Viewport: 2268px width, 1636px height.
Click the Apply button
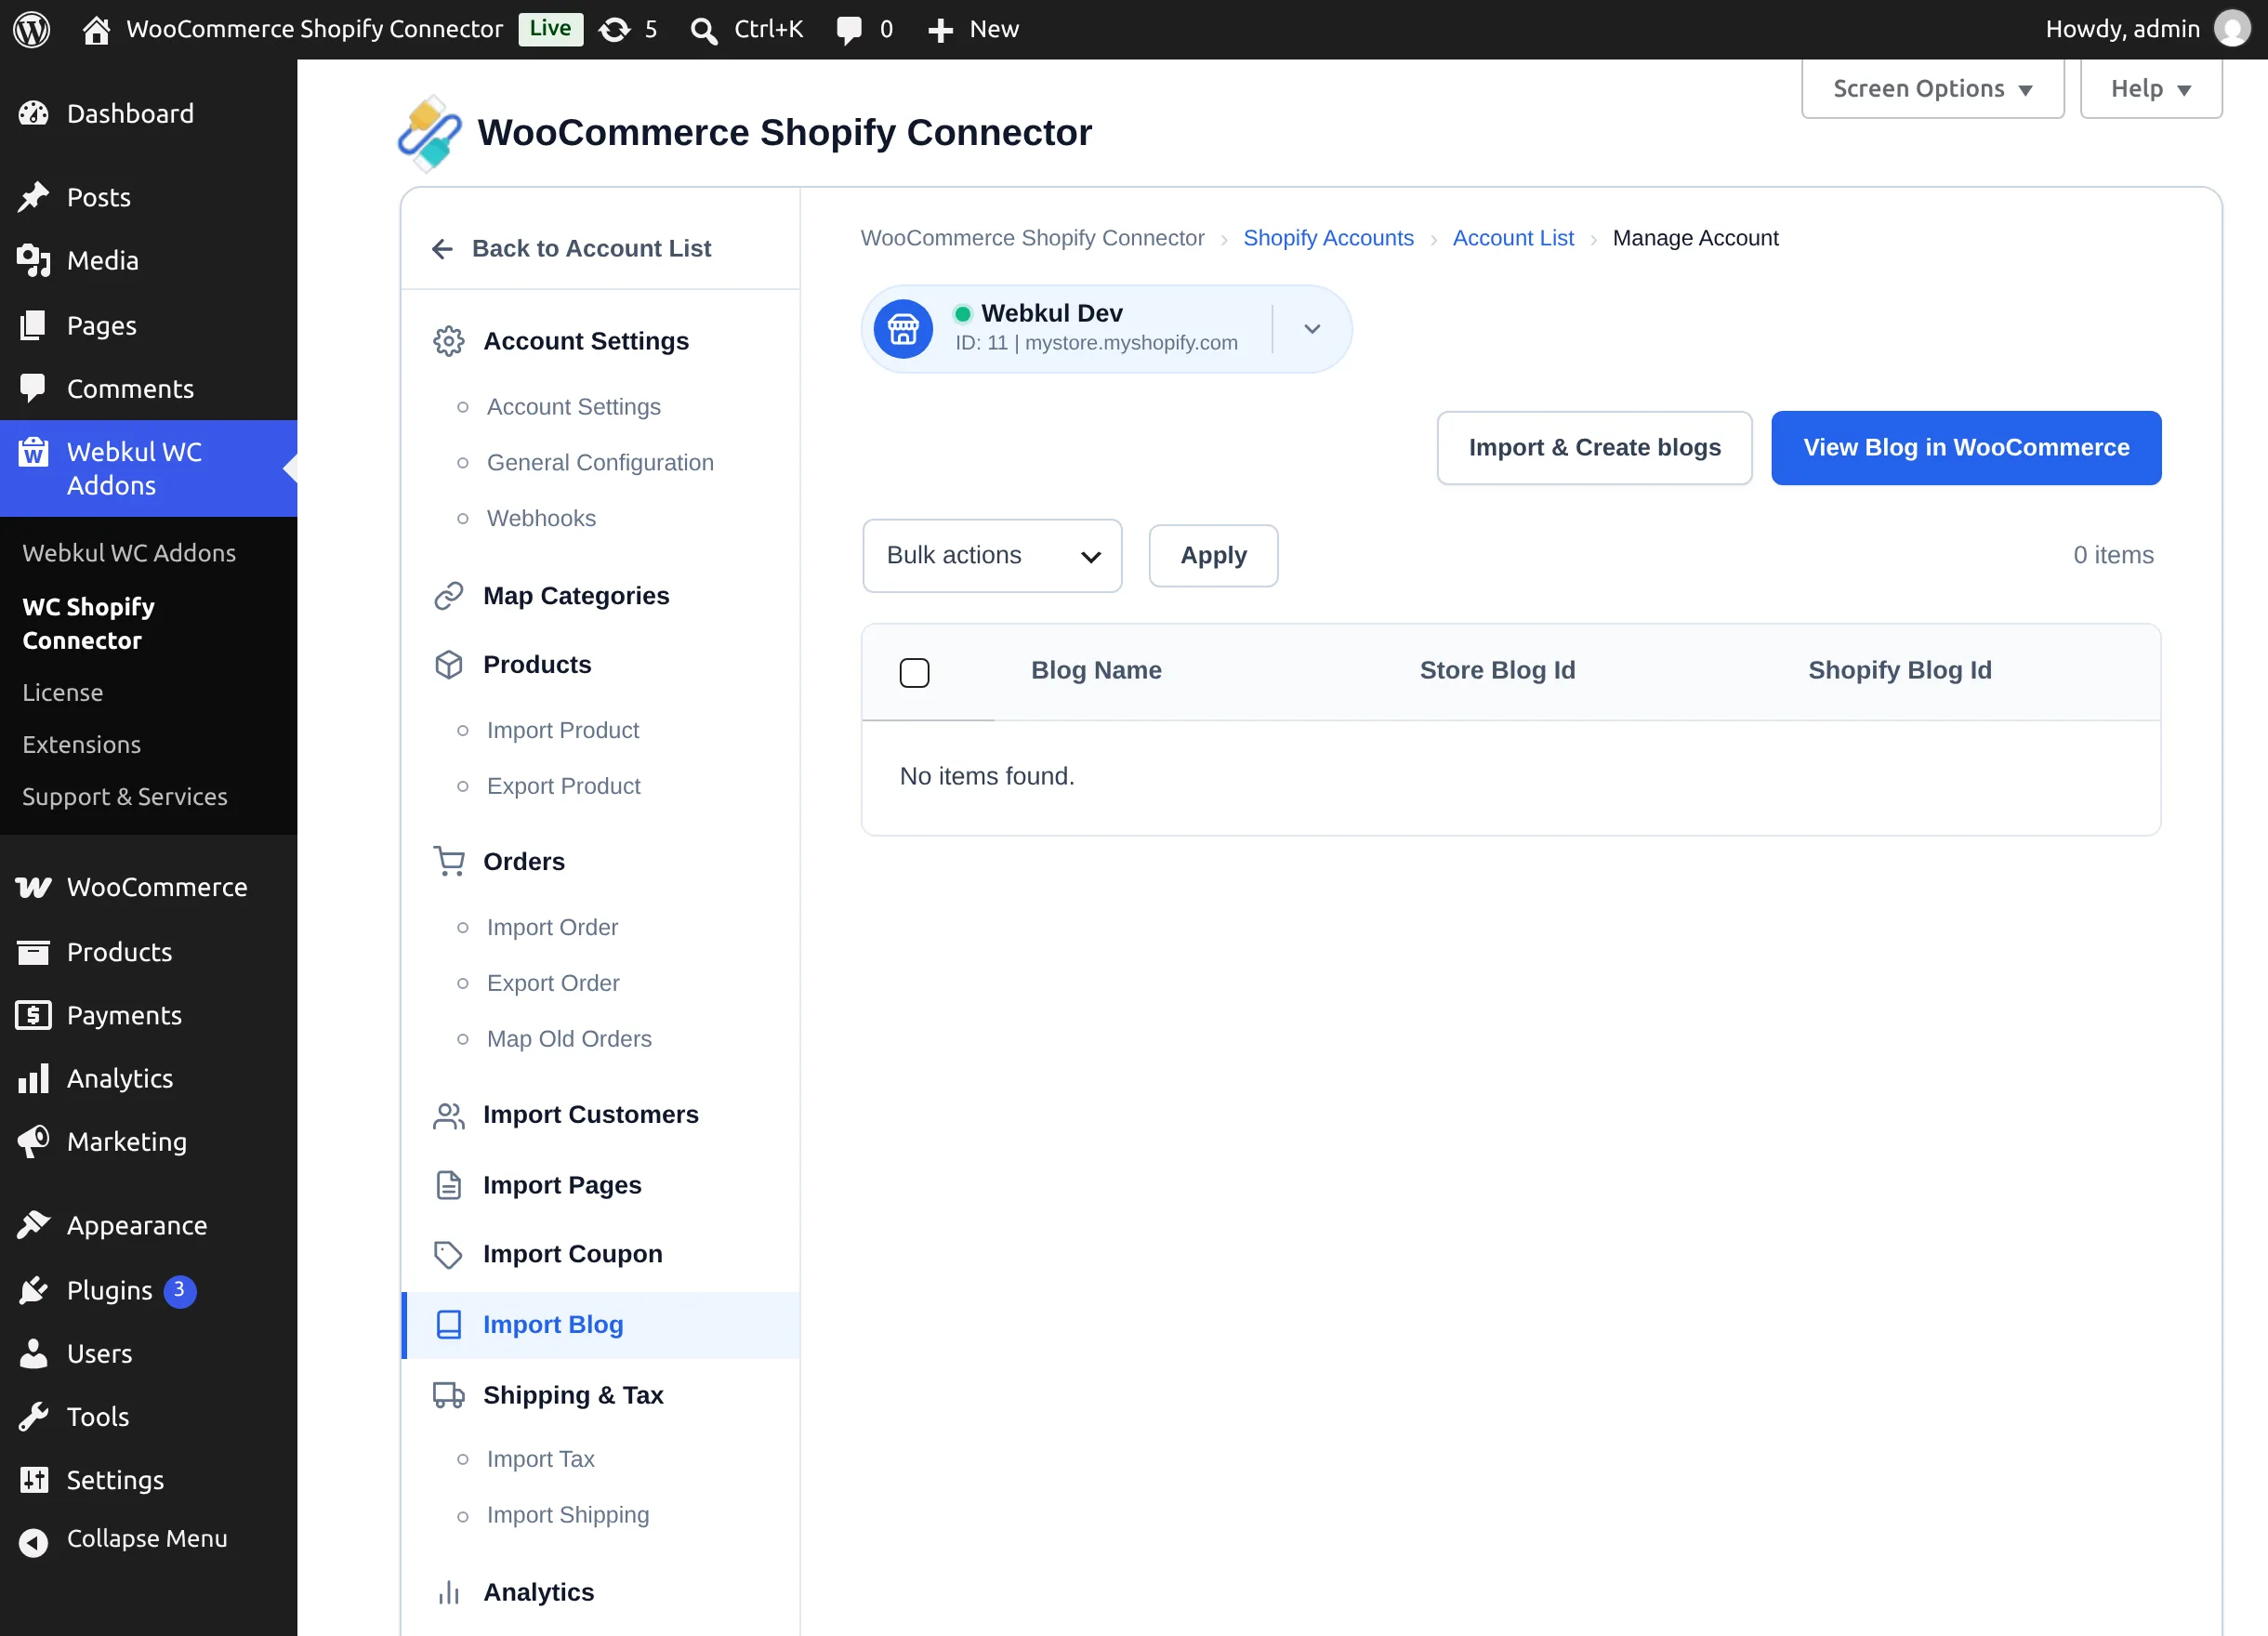point(1213,556)
